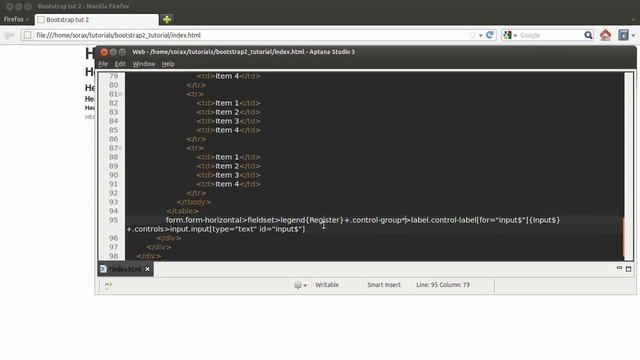Open the File menu in Aptana
640x360 pixels.
coord(103,64)
